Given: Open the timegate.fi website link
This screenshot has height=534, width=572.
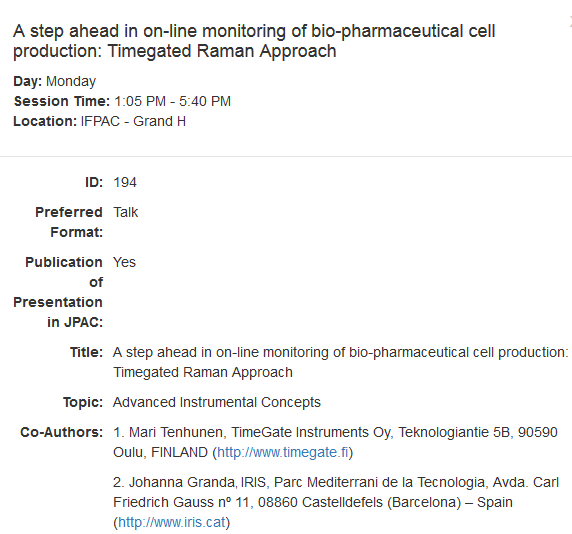Looking at the screenshot, I should [283, 452].
